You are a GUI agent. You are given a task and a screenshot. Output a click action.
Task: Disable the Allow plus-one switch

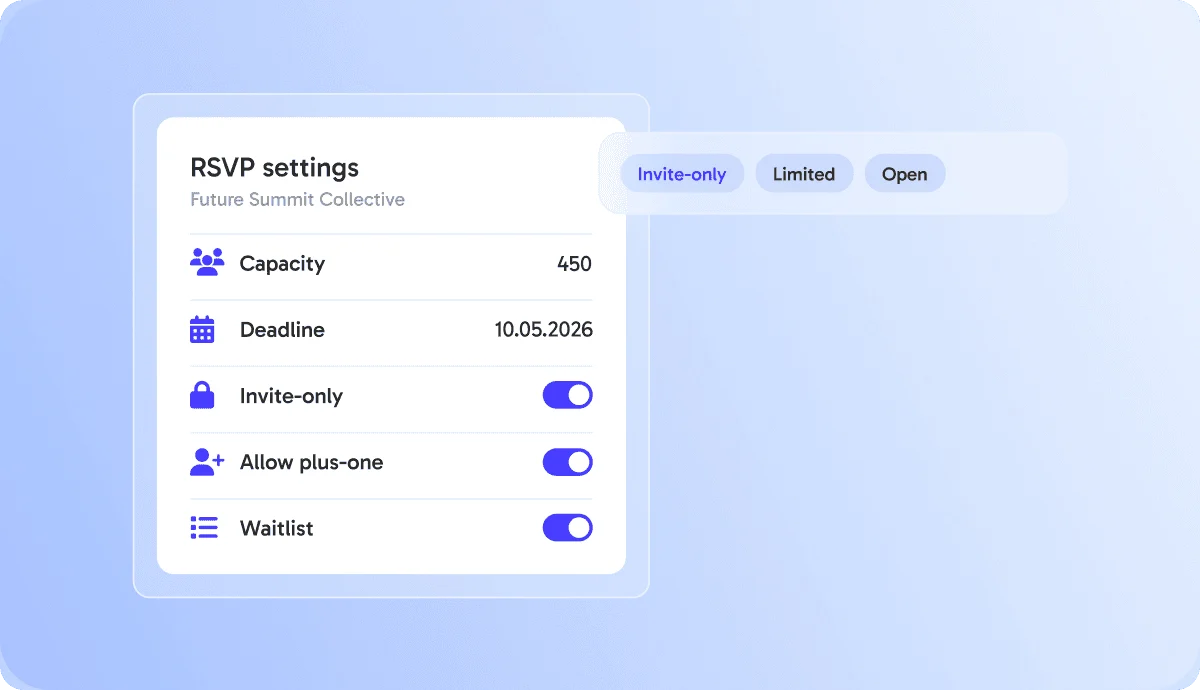[568, 462]
